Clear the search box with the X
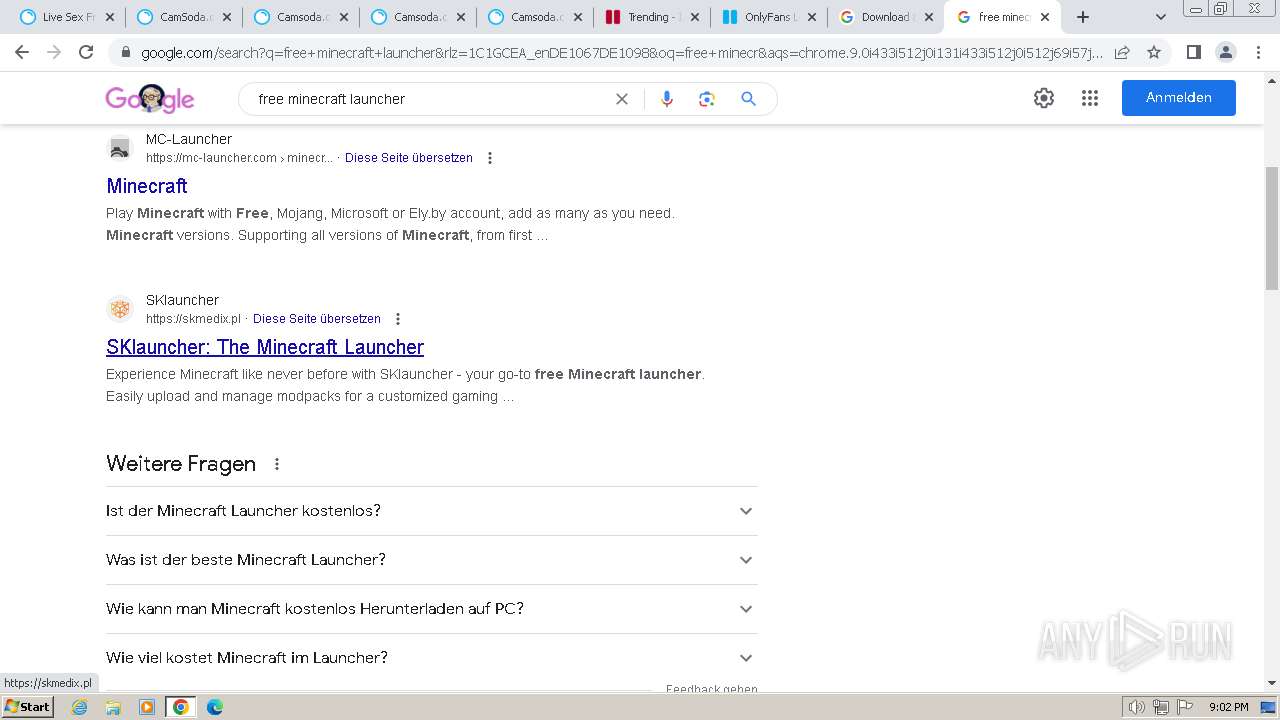 [x=622, y=99]
